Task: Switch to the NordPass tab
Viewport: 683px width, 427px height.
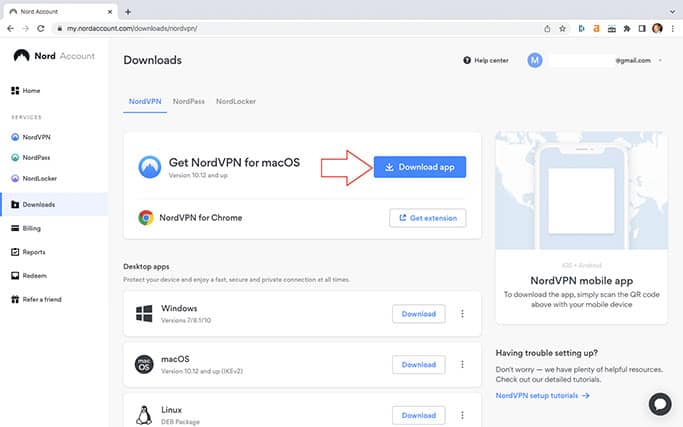Action: tap(189, 101)
